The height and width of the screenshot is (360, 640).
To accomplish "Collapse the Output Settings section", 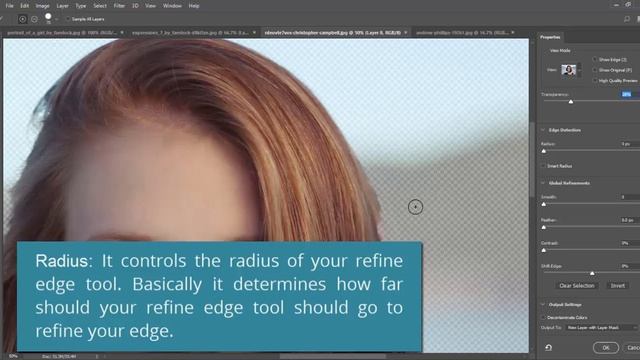I will click(543, 304).
